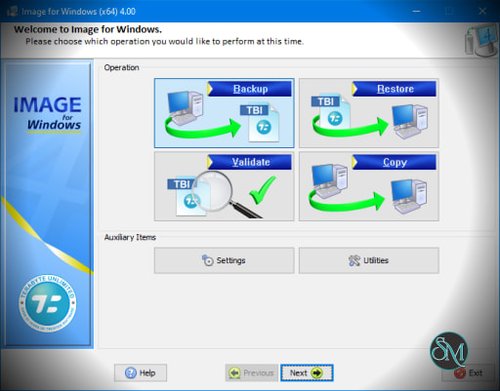Open the Settings auxiliary item
Viewport: 500px width, 391px height.
tap(224, 260)
